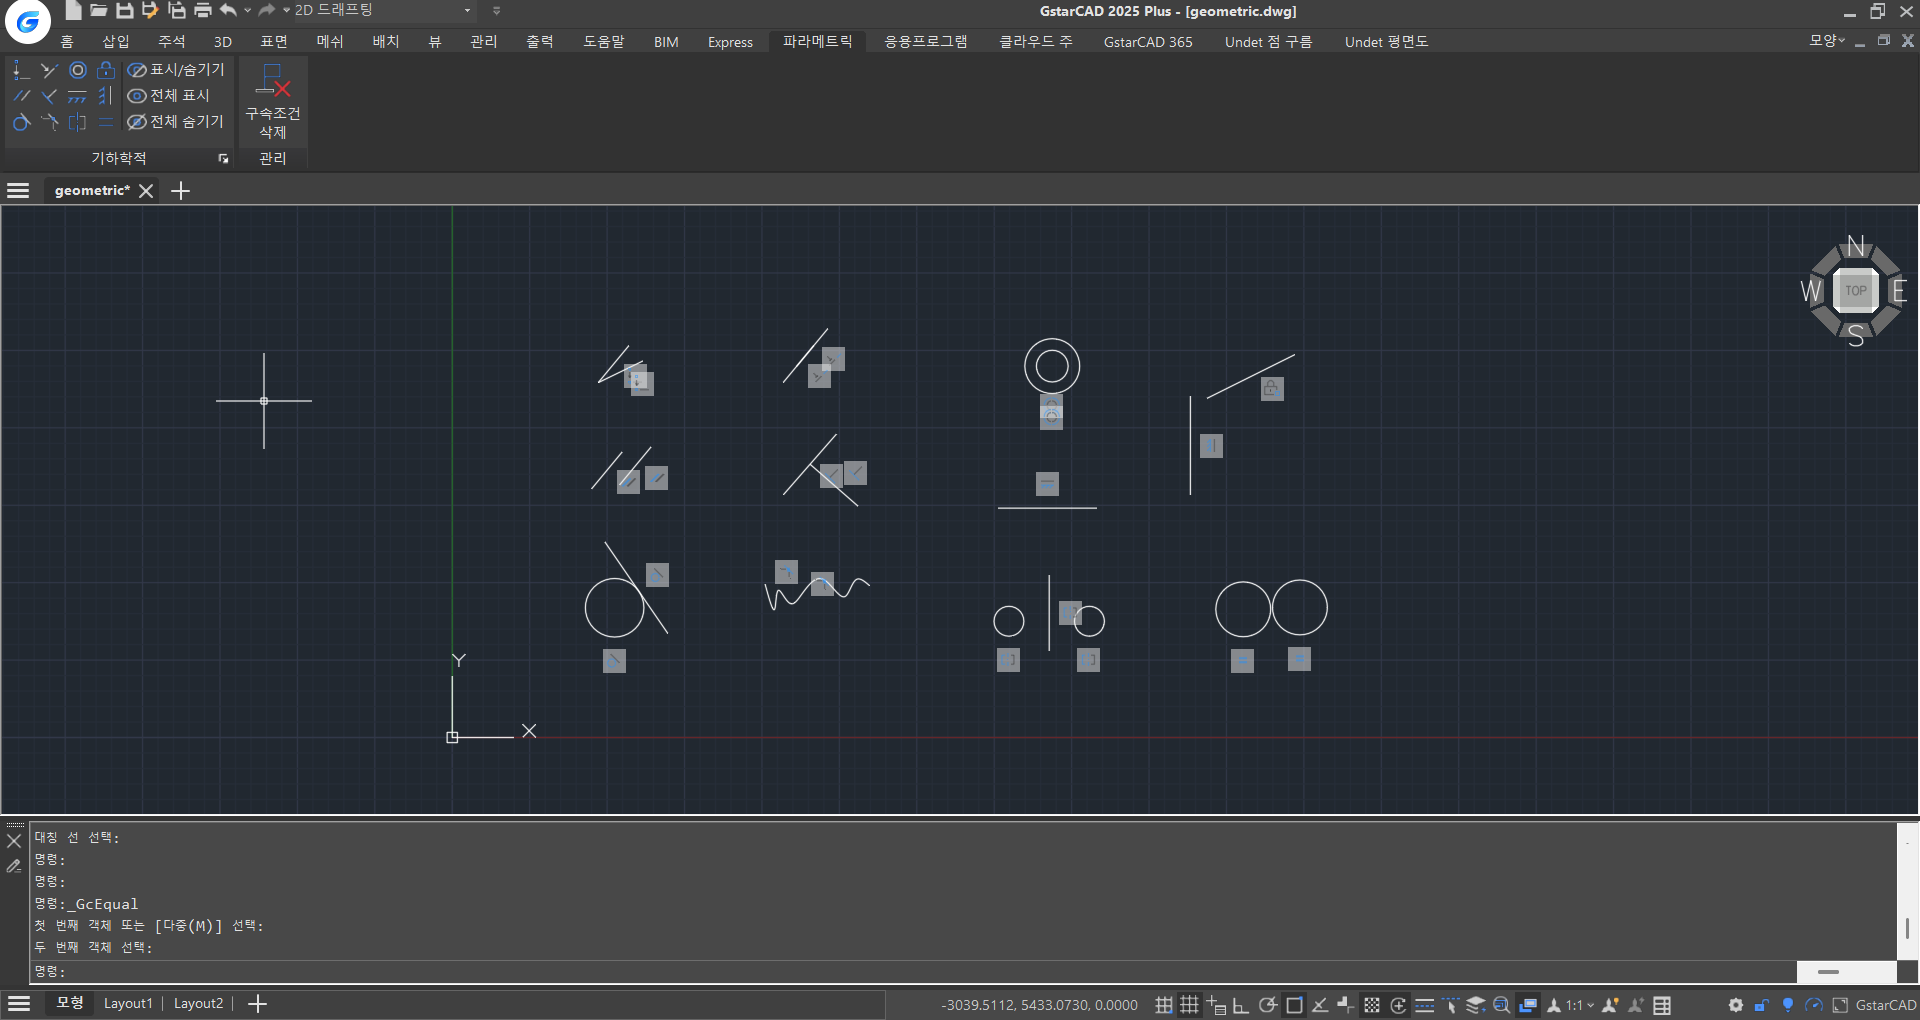Toggle lineweight display in status bar
Viewport: 1920px width, 1020px height.
coord(1425,1005)
